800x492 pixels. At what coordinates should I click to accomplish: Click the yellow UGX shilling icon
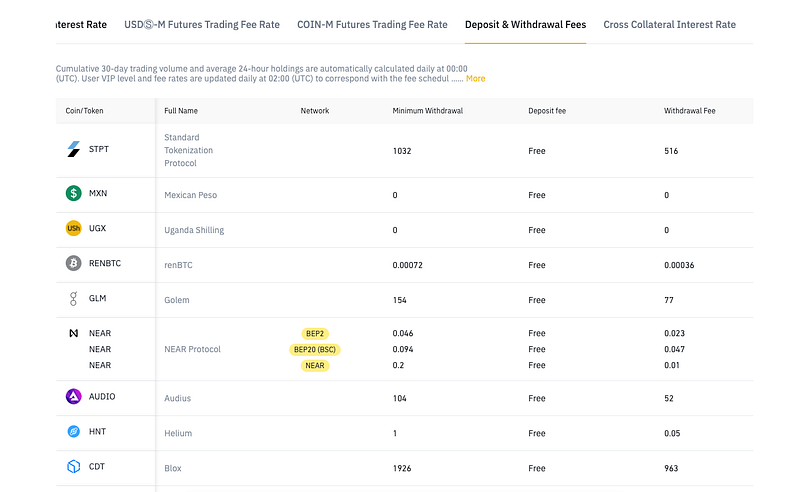pos(73,229)
